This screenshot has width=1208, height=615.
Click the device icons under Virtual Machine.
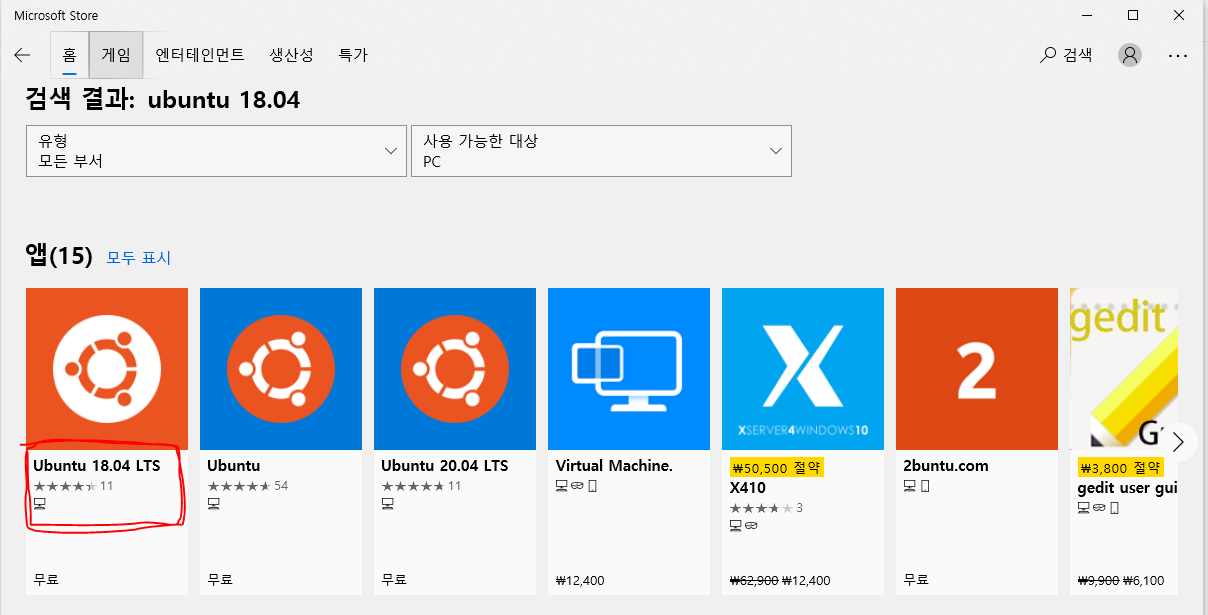[x=576, y=486]
